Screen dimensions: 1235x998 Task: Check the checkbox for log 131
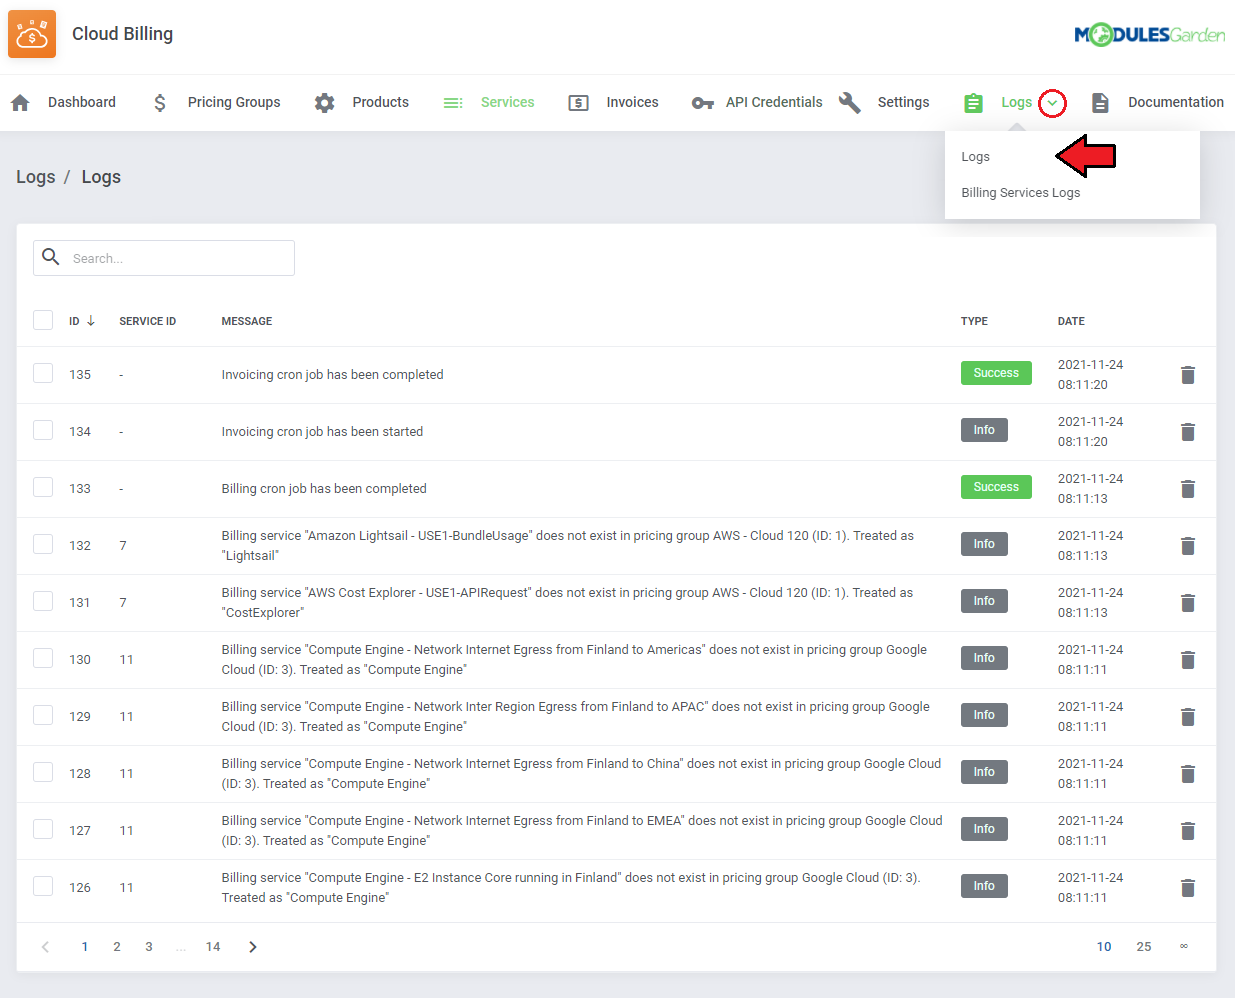tap(43, 601)
